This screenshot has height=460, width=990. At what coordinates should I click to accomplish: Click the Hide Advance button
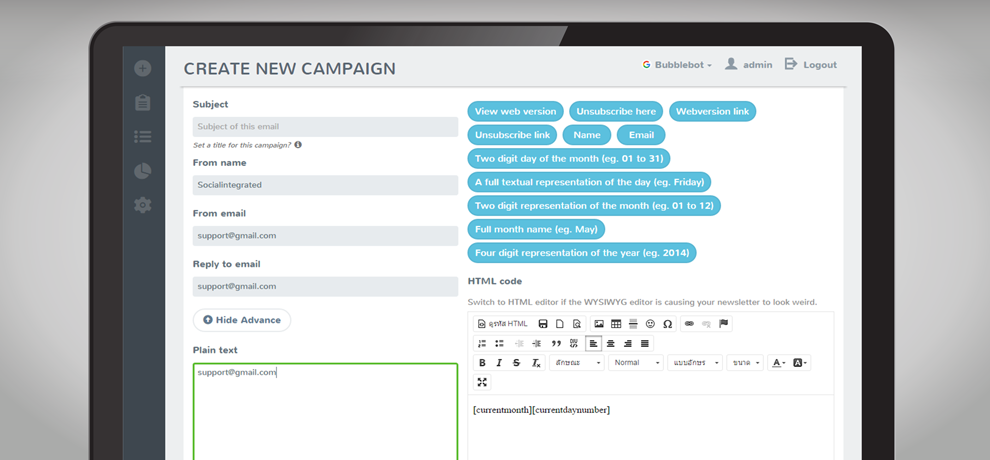tap(241, 320)
